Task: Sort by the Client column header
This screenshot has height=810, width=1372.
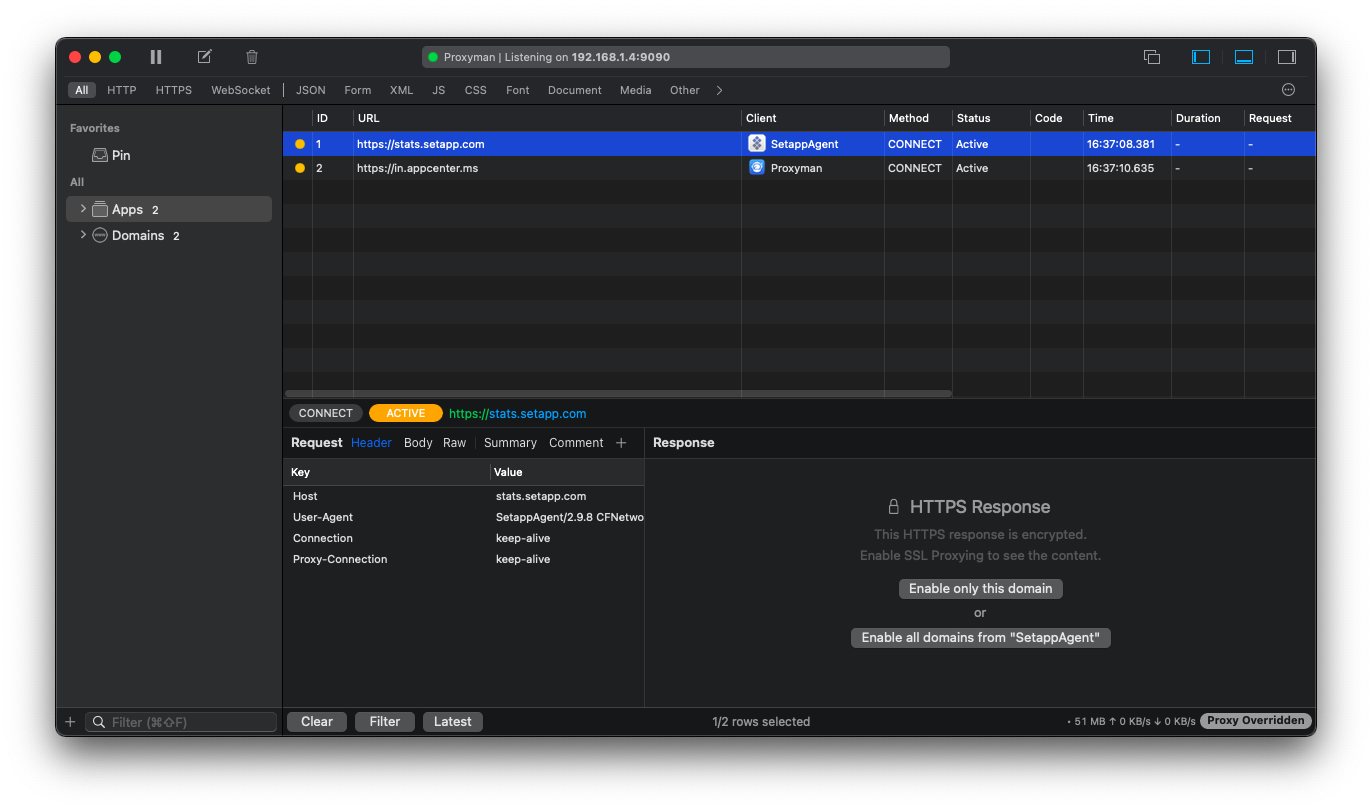Action: 812,118
